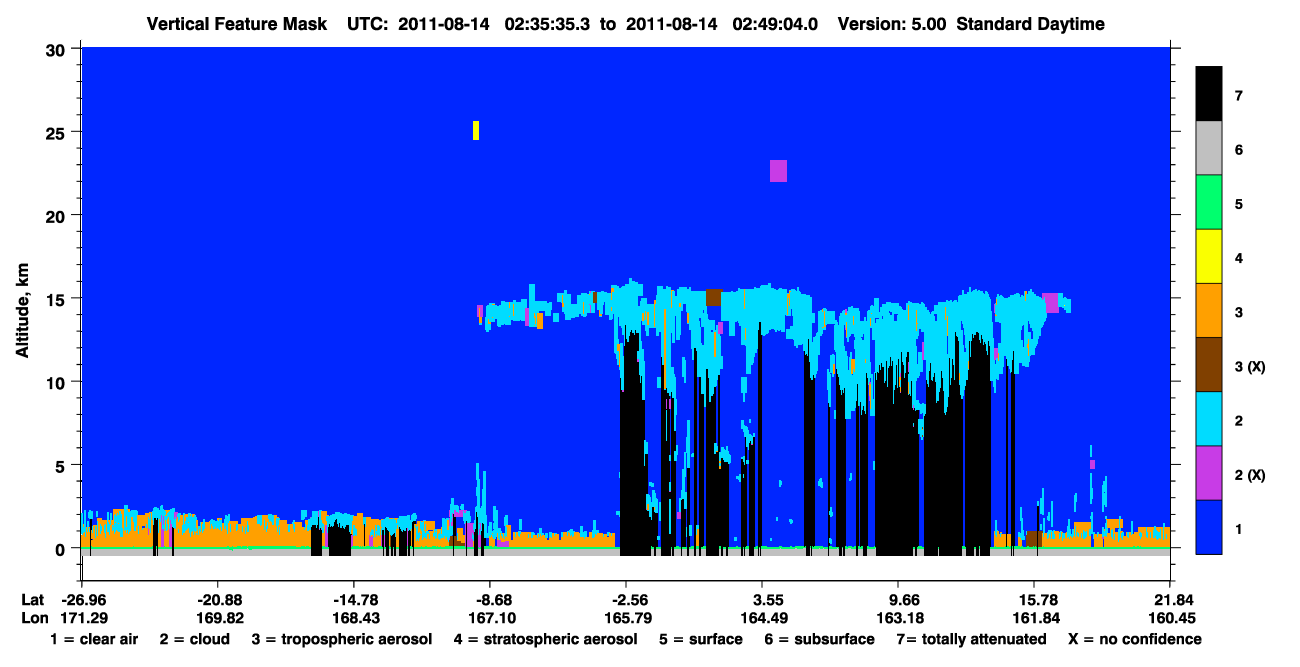Click the yellow color bar swatch for class 4
The width and height of the screenshot is (1300, 667).
1209,256
